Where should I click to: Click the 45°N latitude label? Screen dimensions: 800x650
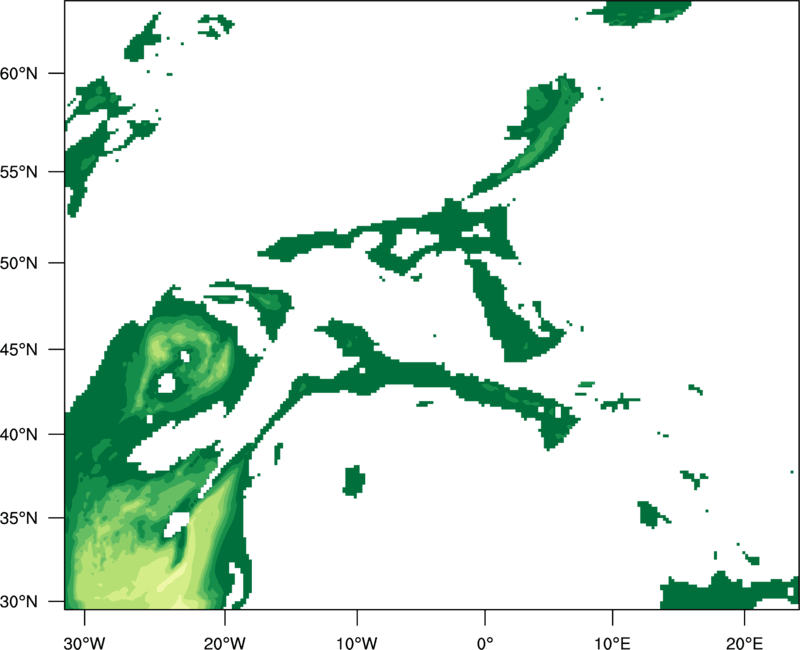19,350
